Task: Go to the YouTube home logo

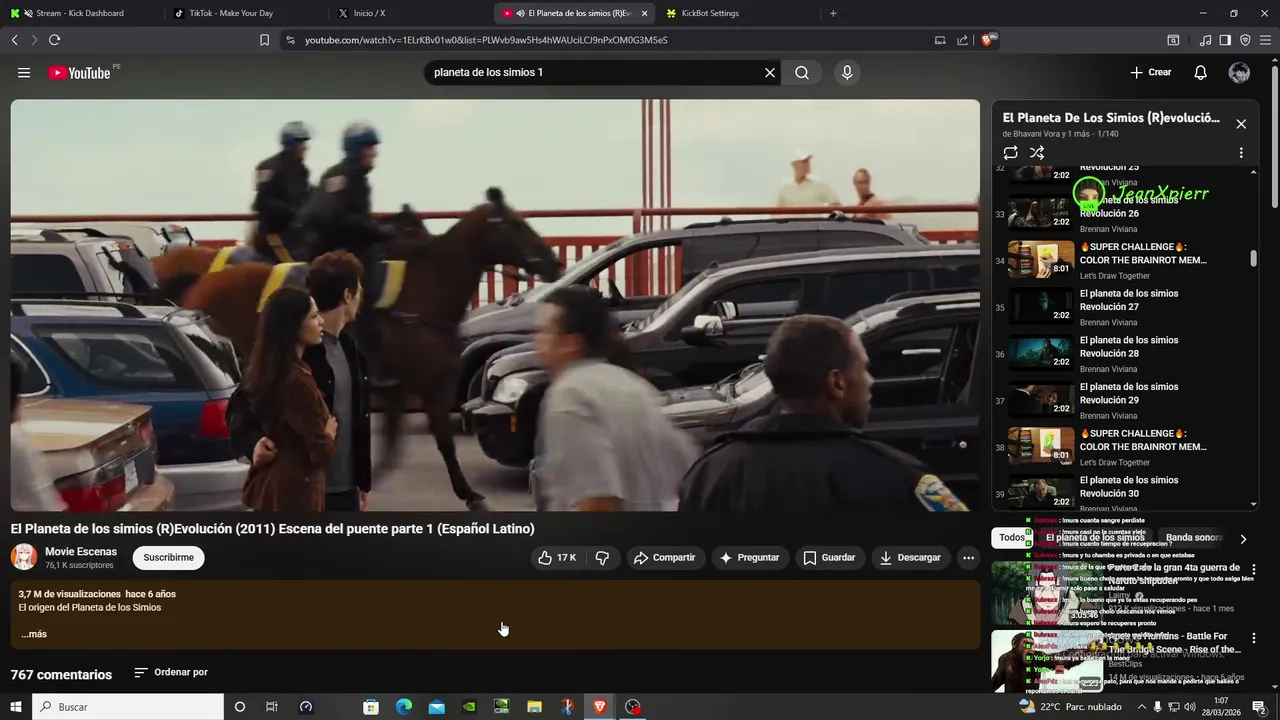Action: [x=79, y=73]
